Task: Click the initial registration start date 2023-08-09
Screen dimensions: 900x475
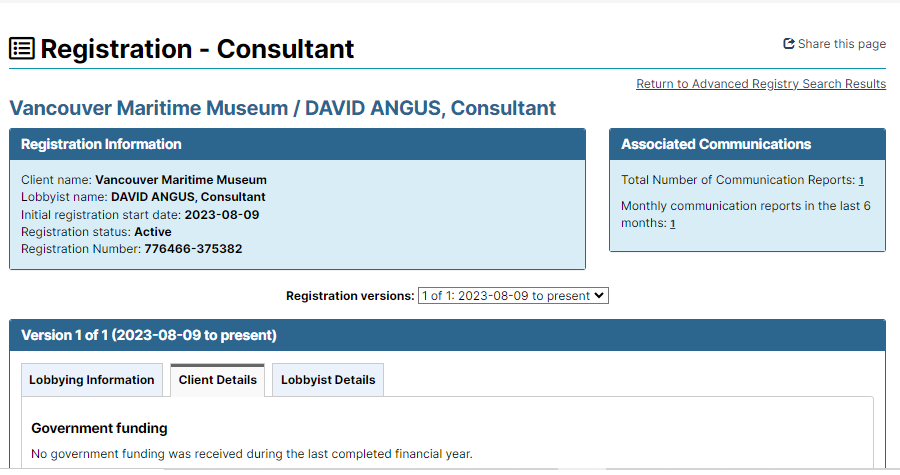Action: point(222,215)
